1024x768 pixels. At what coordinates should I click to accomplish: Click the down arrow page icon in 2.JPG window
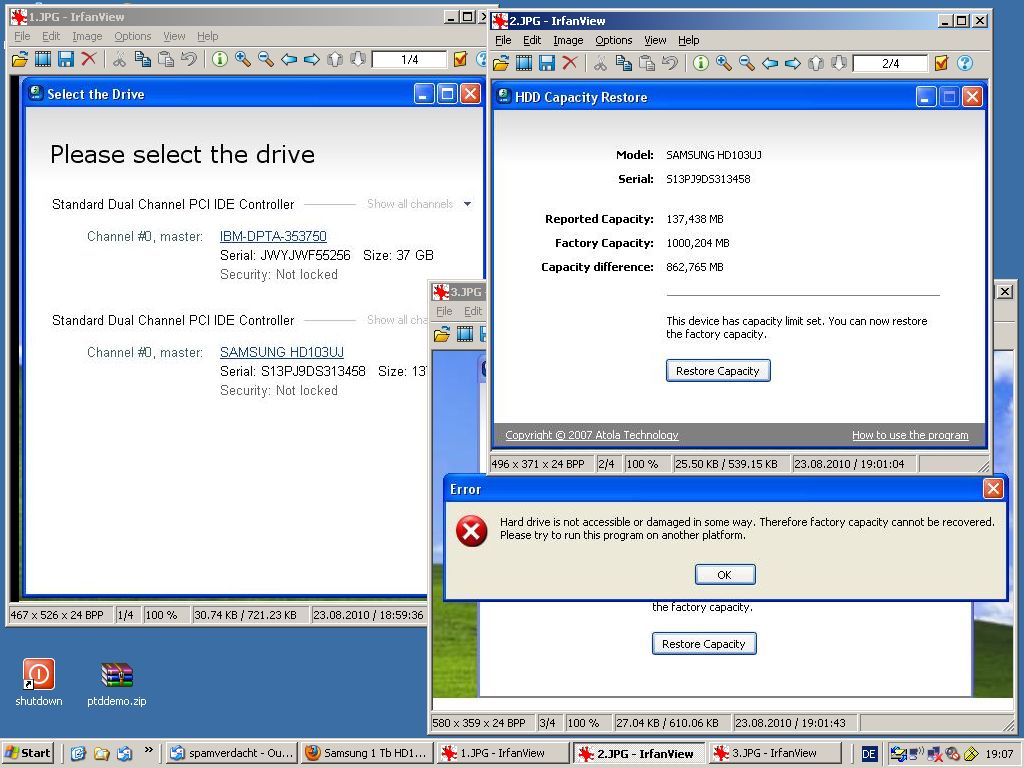point(839,63)
